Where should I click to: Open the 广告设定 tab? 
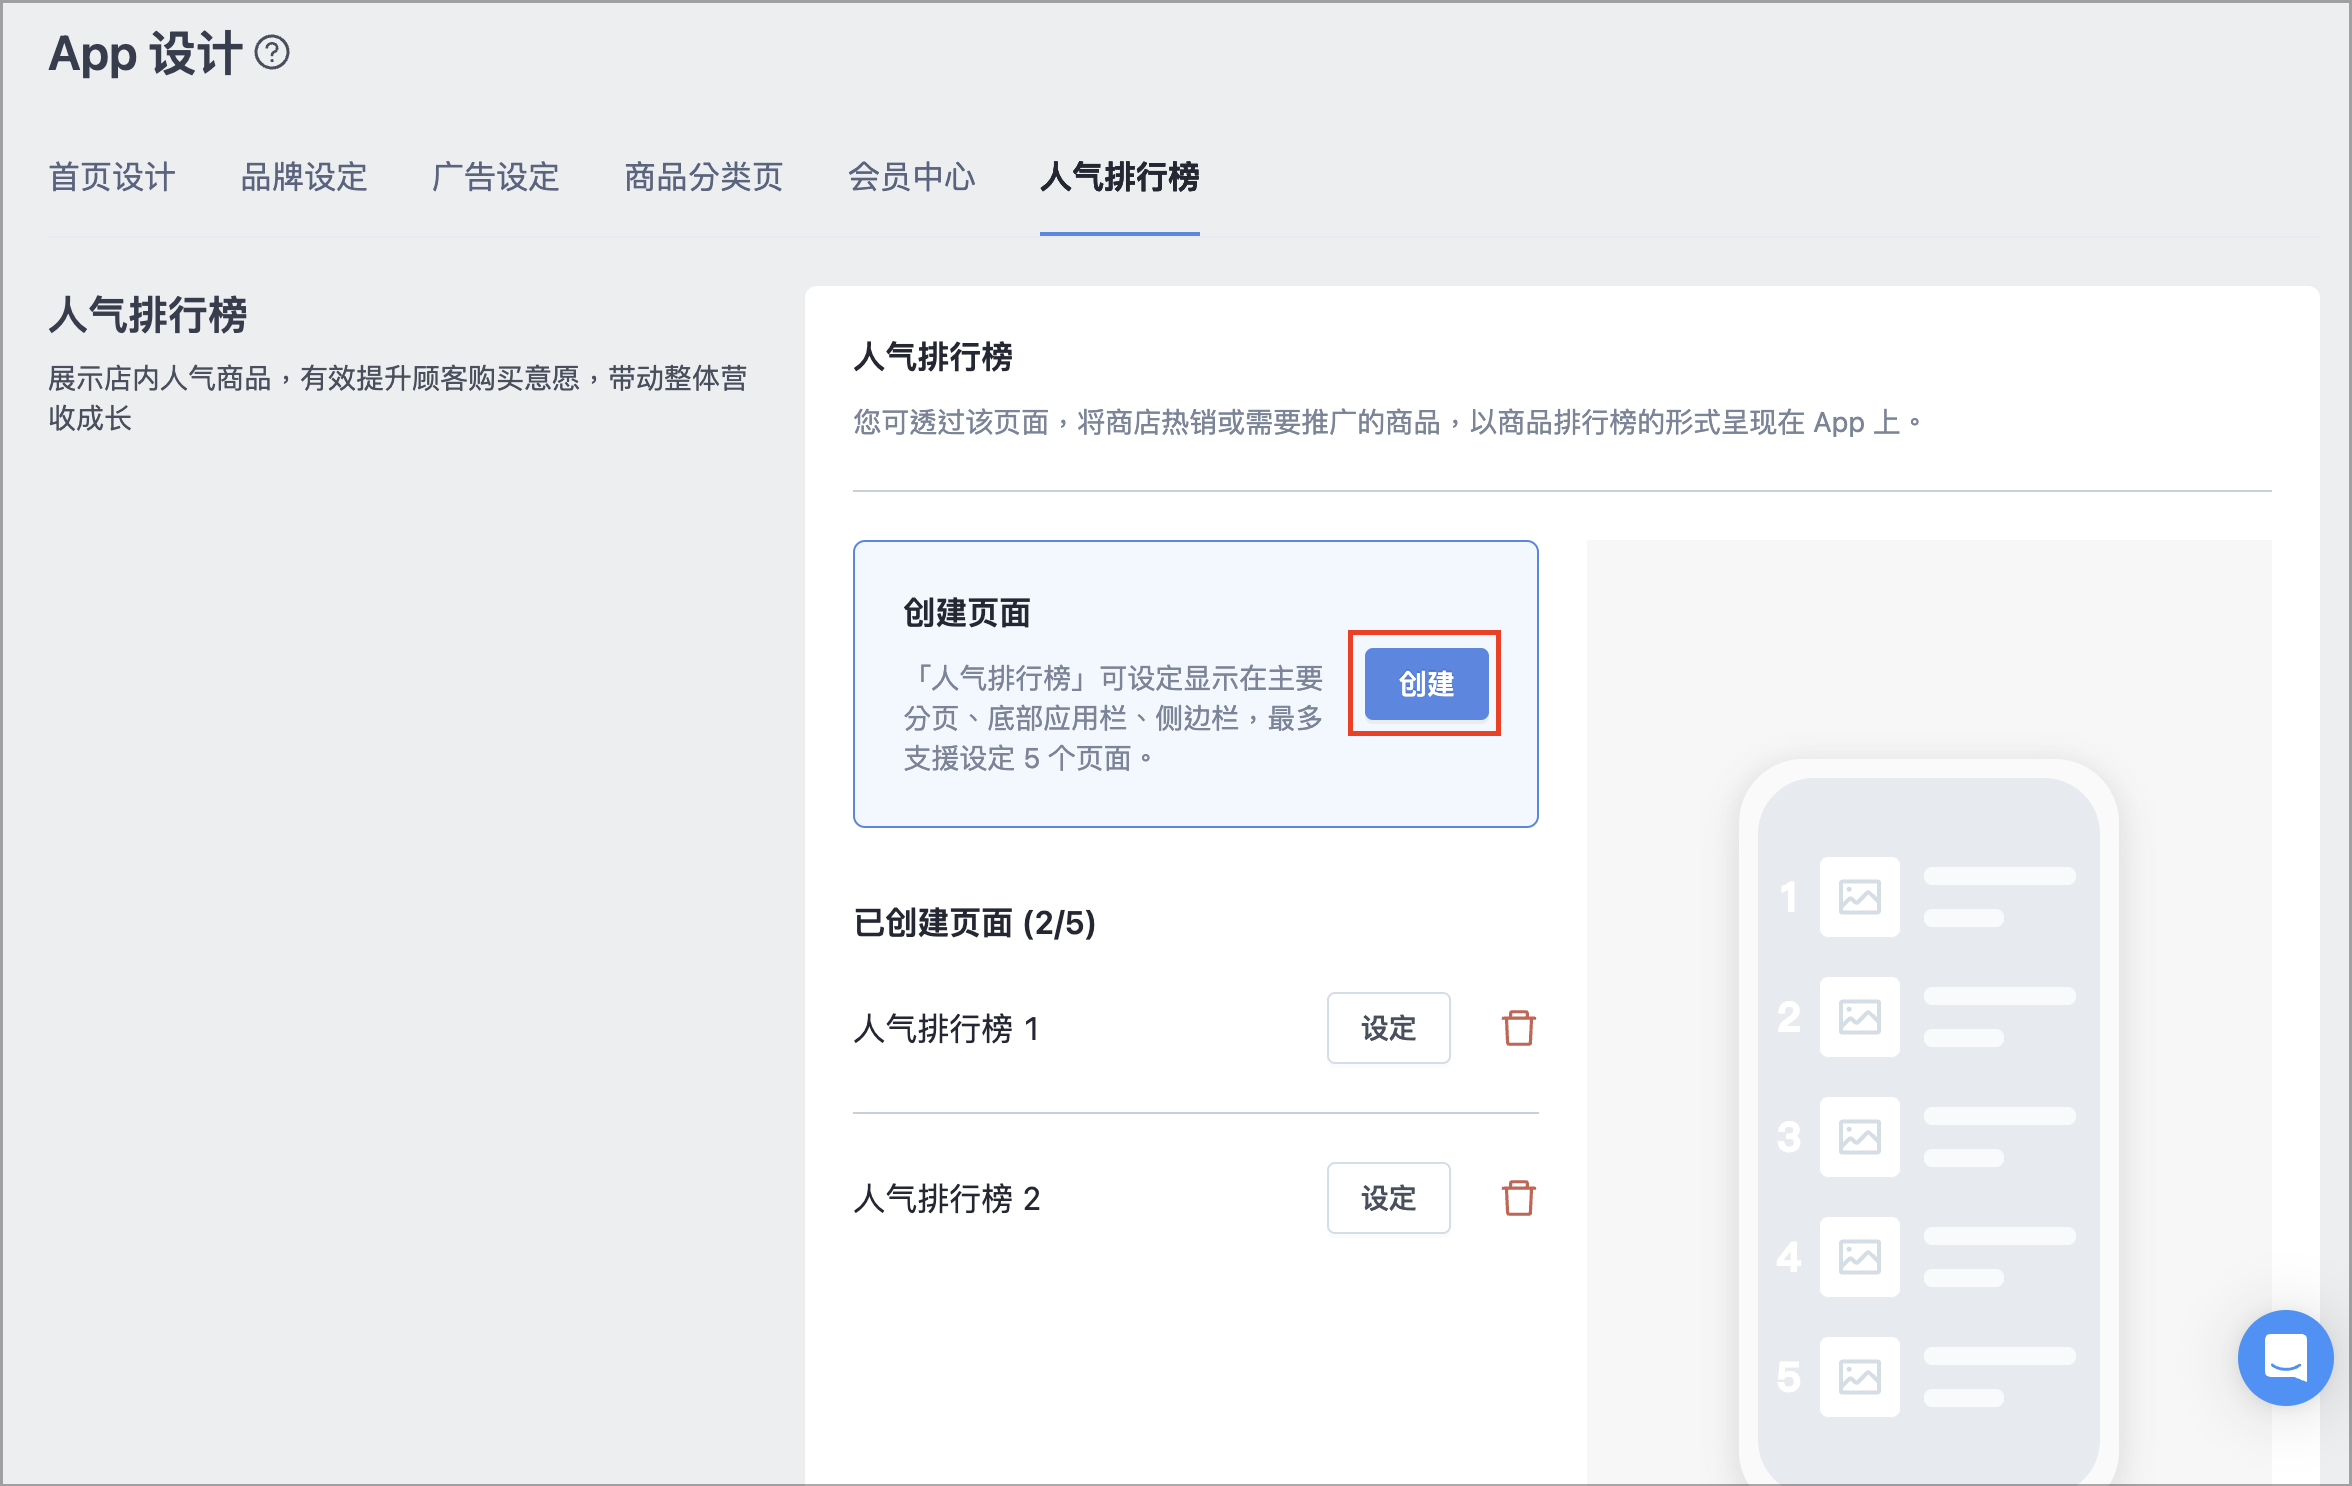(496, 177)
